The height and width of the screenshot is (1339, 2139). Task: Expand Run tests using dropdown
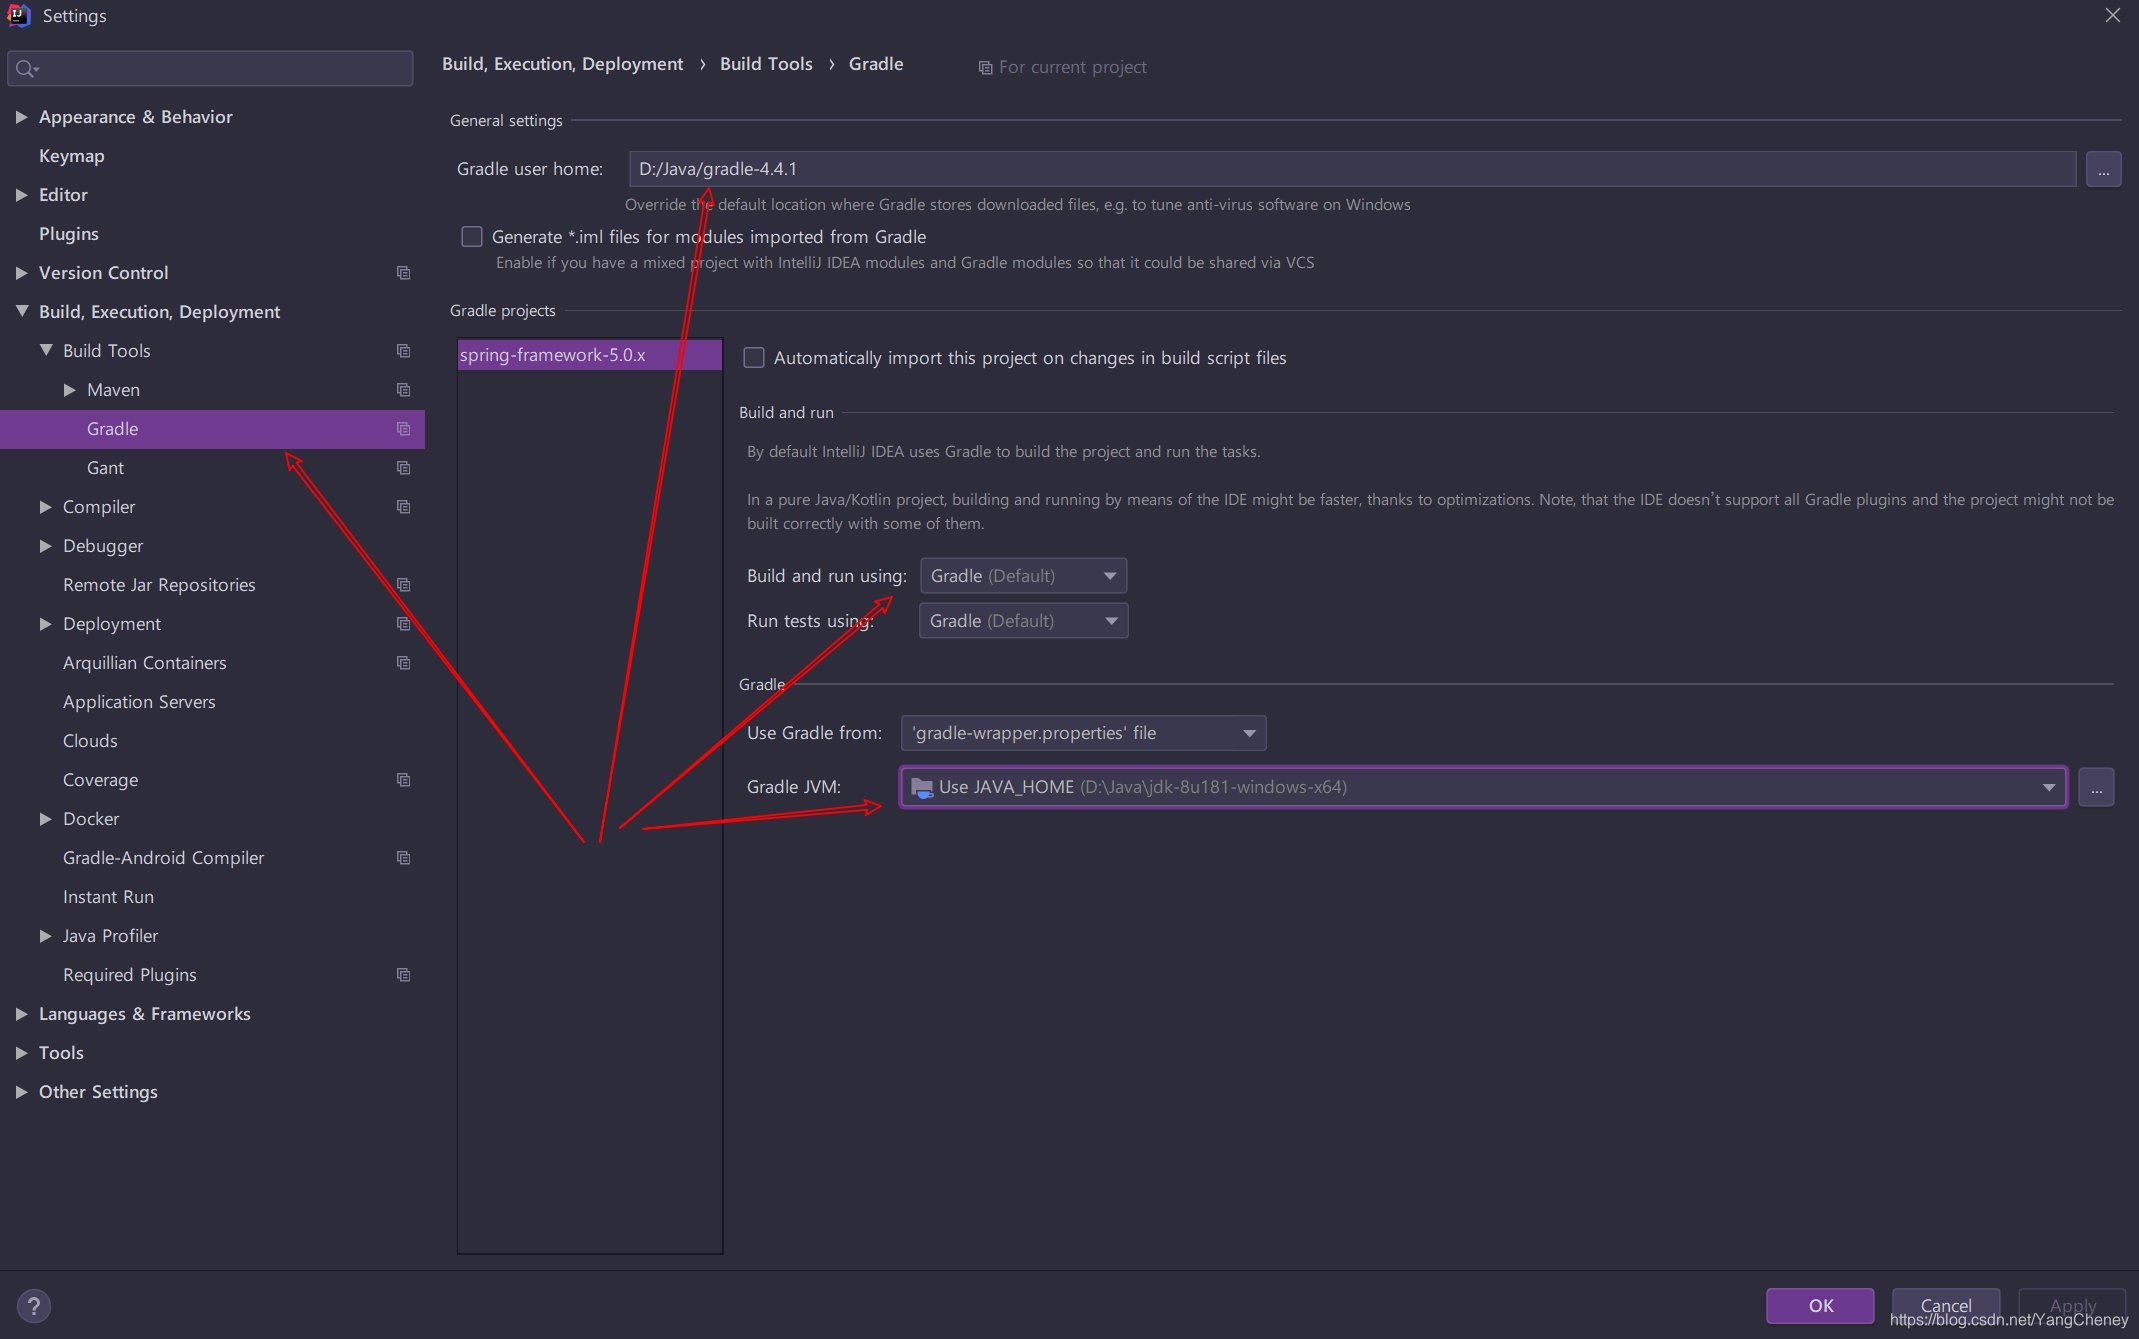(1110, 620)
